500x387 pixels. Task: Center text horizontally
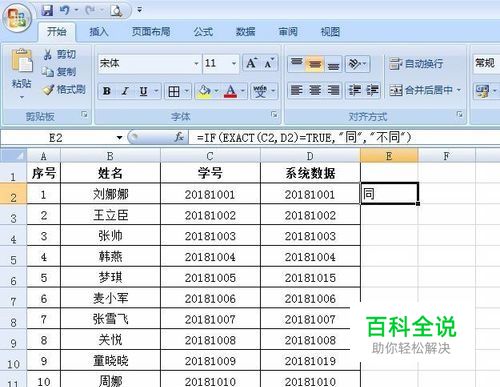pyautogui.click(x=315, y=90)
